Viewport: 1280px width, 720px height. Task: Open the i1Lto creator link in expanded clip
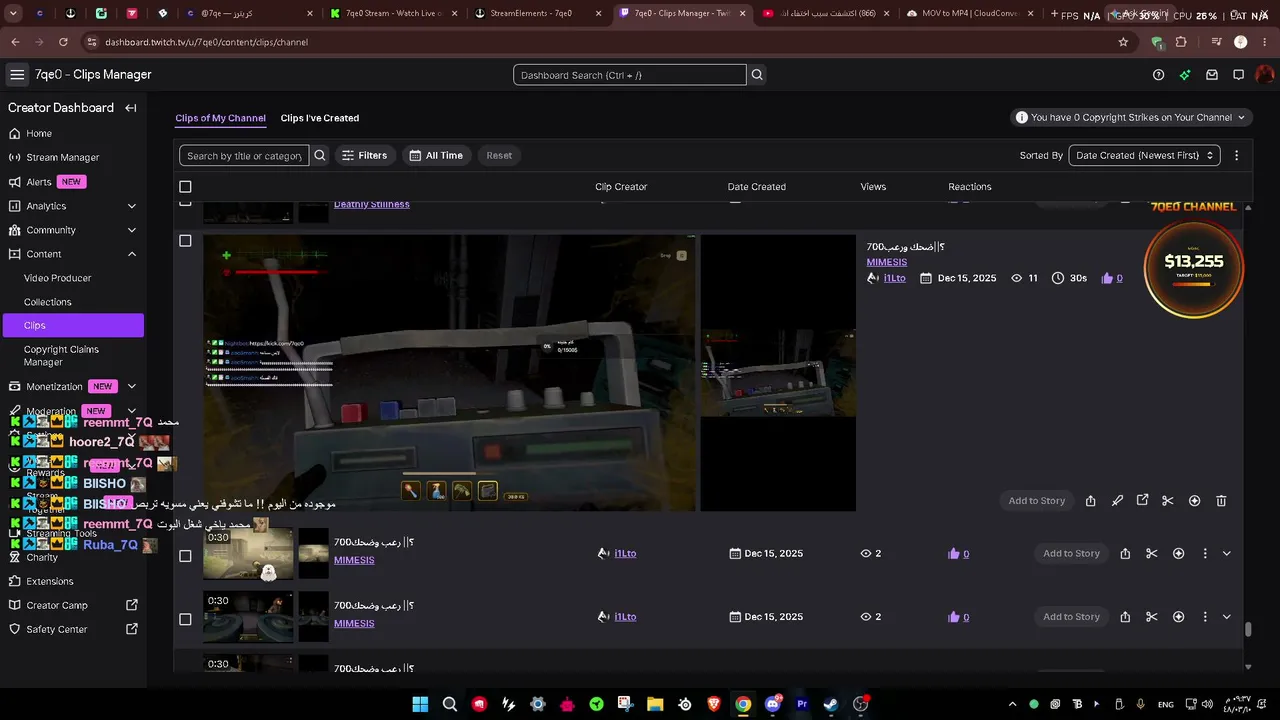pos(895,278)
